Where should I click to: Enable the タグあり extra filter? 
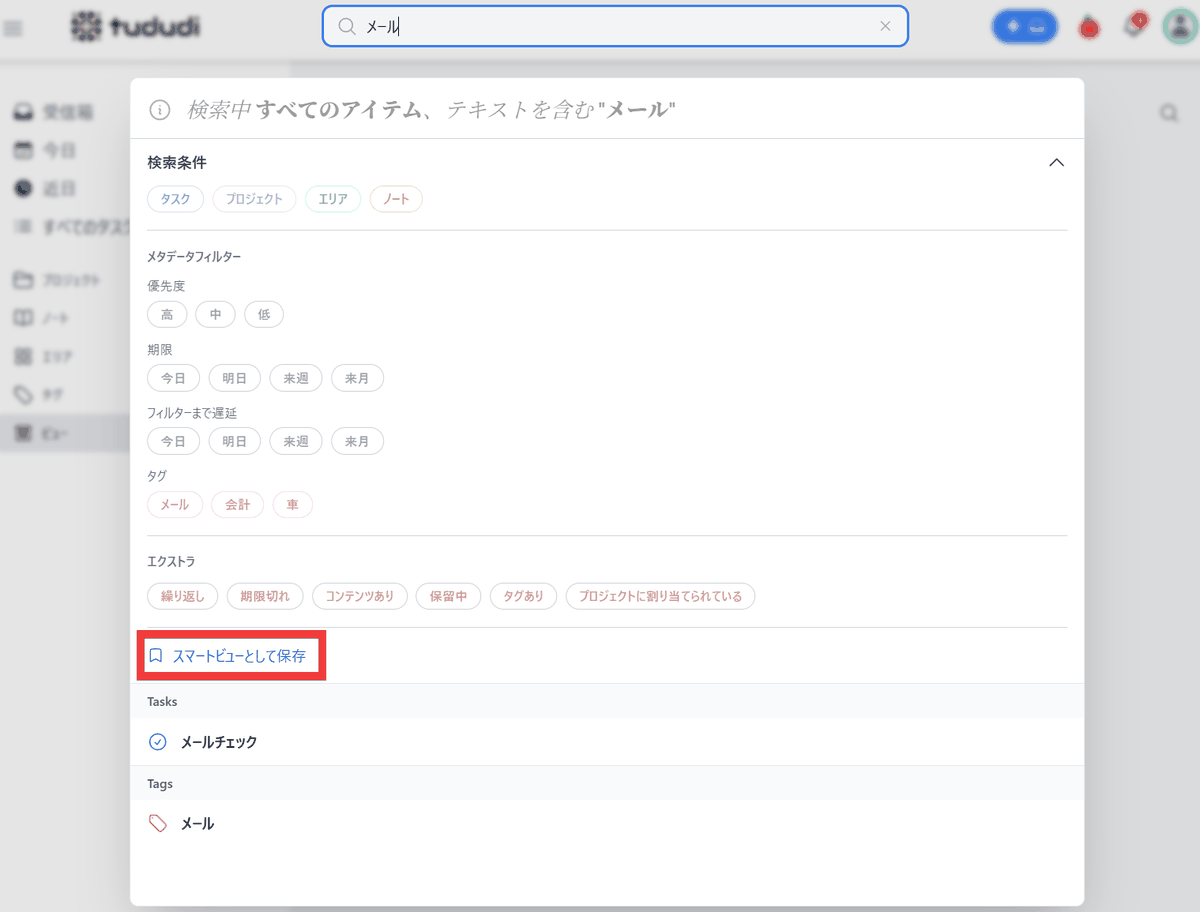(x=524, y=596)
